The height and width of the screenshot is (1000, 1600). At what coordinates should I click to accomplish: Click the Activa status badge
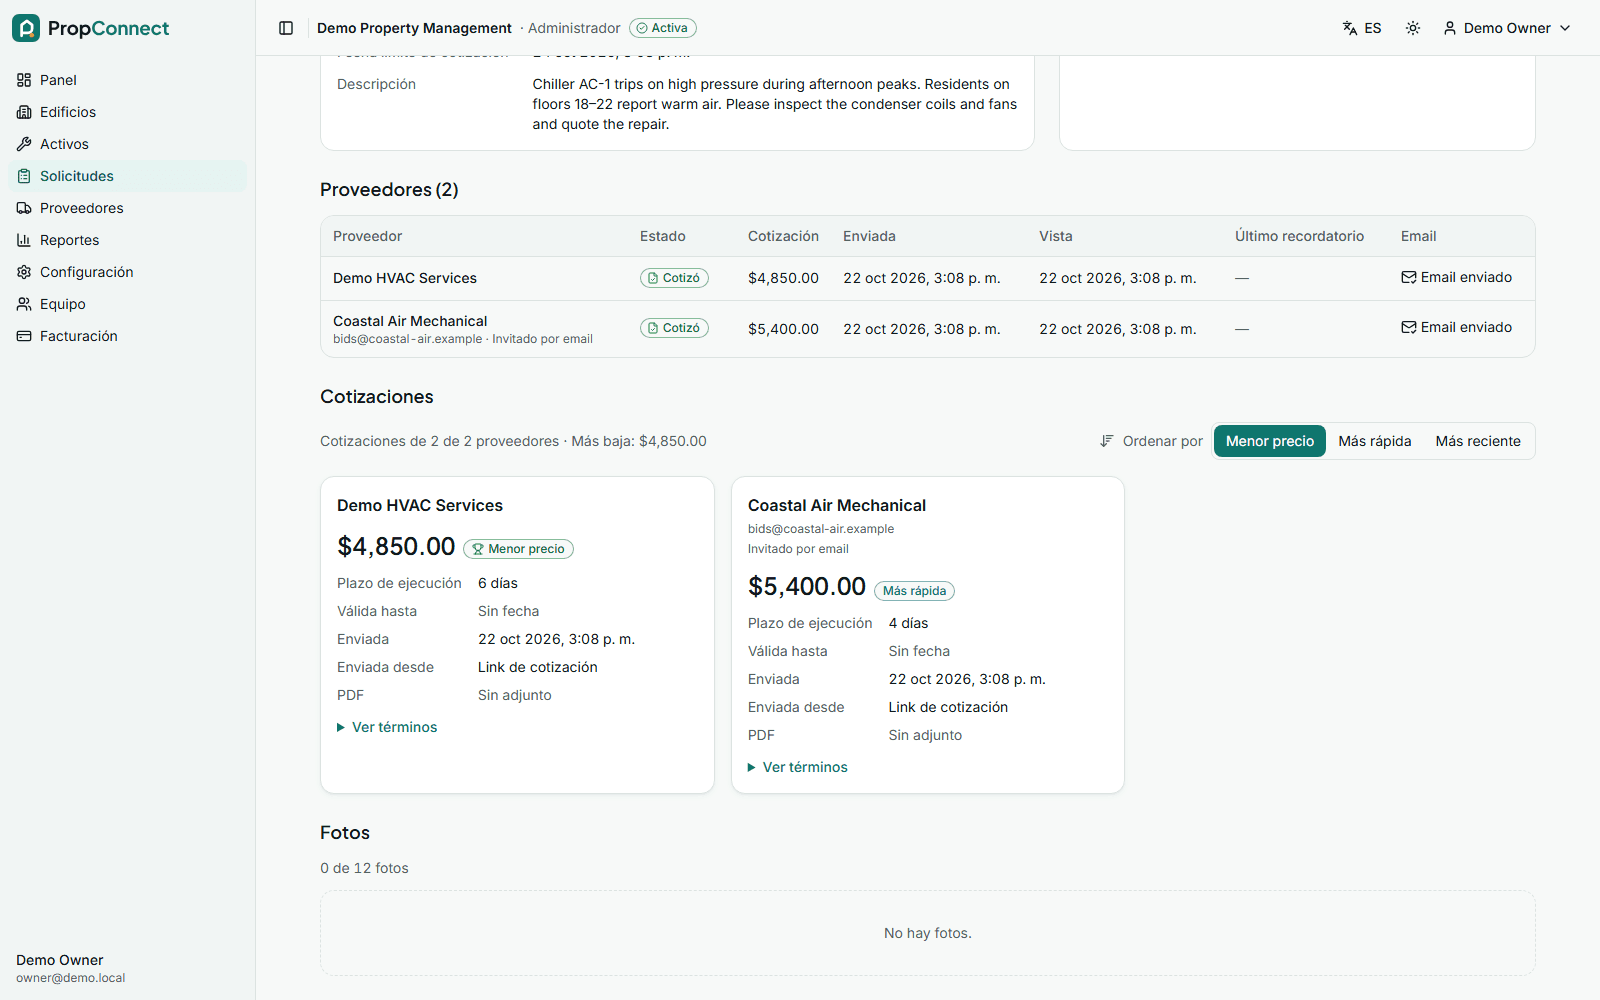click(663, 28)
